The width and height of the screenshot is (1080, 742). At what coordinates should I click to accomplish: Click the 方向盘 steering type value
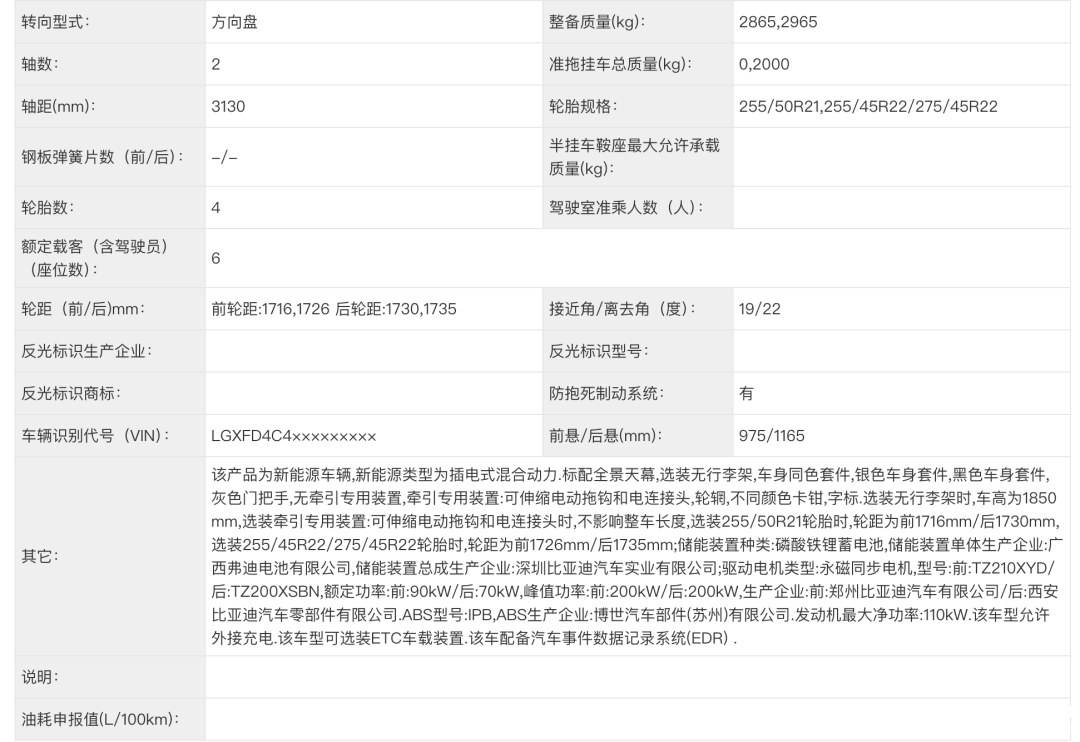click(234, 22)
